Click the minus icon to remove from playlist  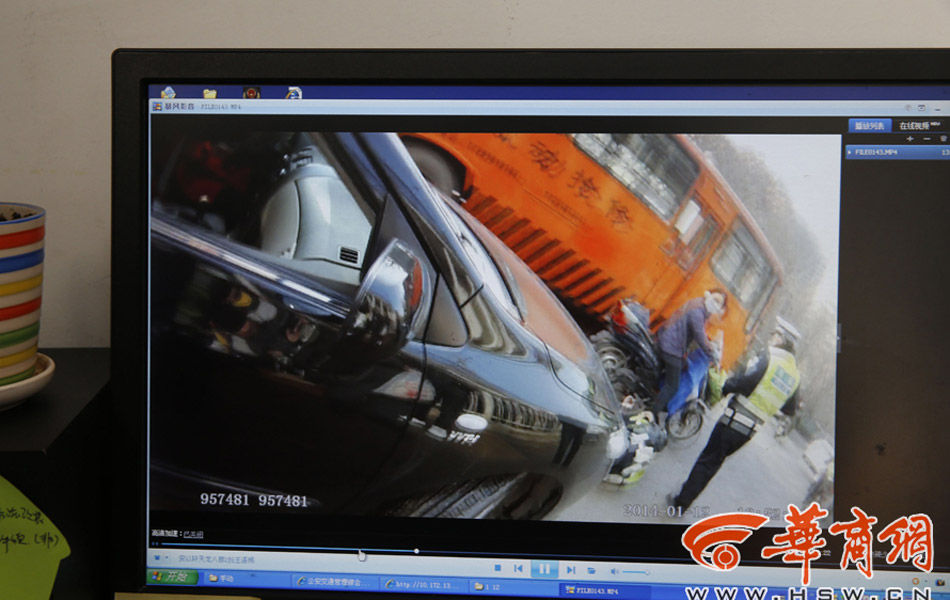(x=927, y=139)
